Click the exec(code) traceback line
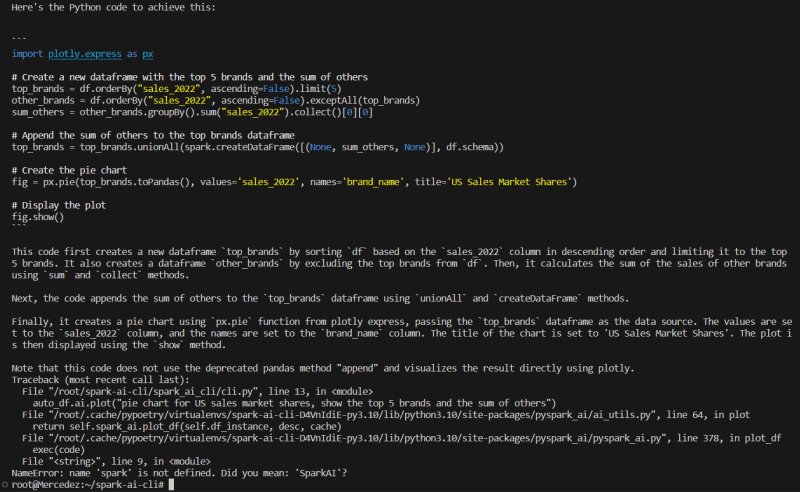The width and height of the screenshot is (800, 492). point(59,450)
